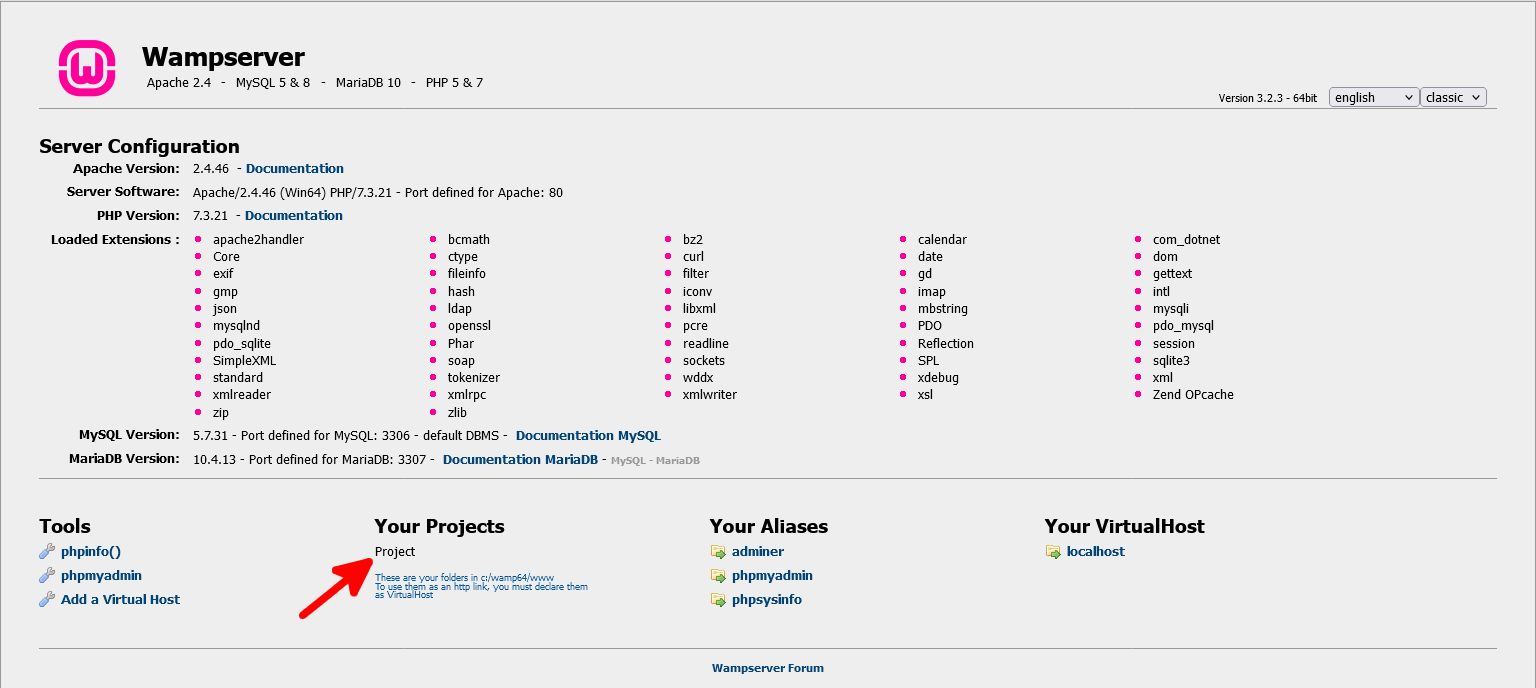The image size is (1536, 688).
Task: Launch phpinfo() from Tools
Action: pyautogui.click(x=88, y=551)
